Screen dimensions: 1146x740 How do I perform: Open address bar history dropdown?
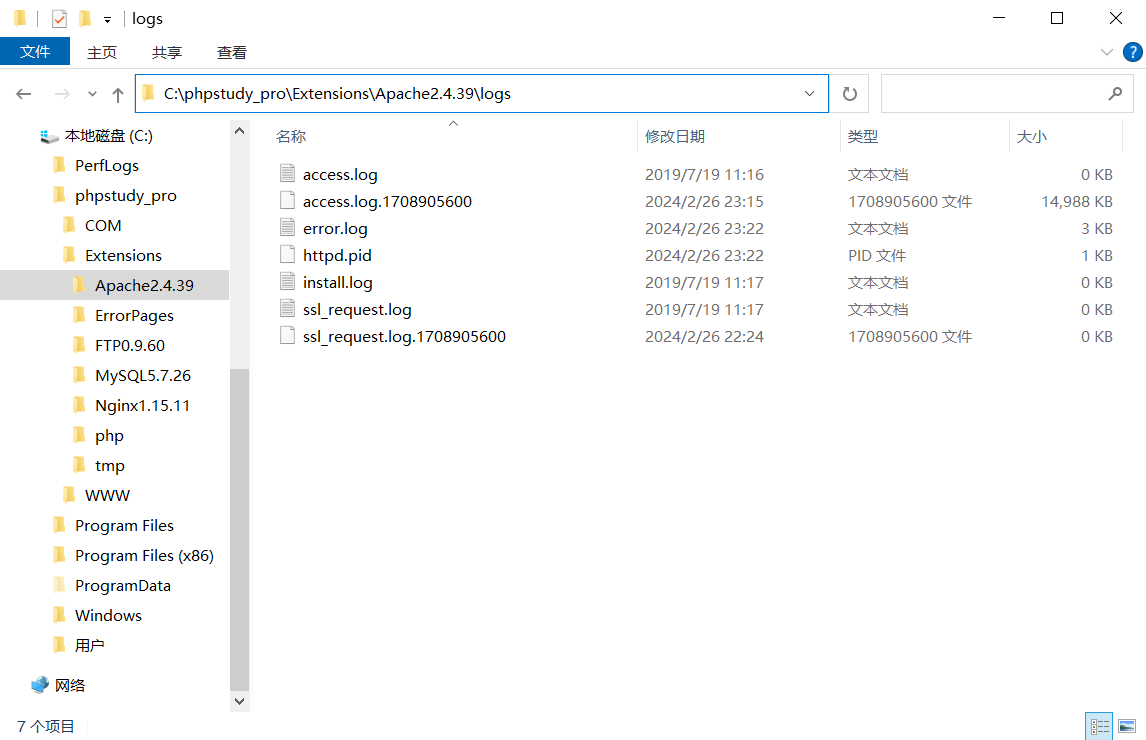810,94
